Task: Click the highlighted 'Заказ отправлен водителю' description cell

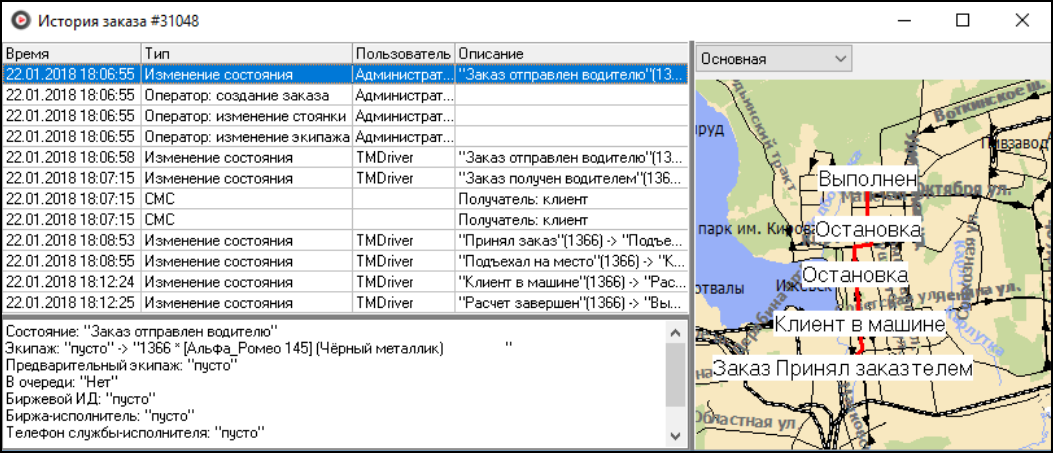Action: (571, 74)
